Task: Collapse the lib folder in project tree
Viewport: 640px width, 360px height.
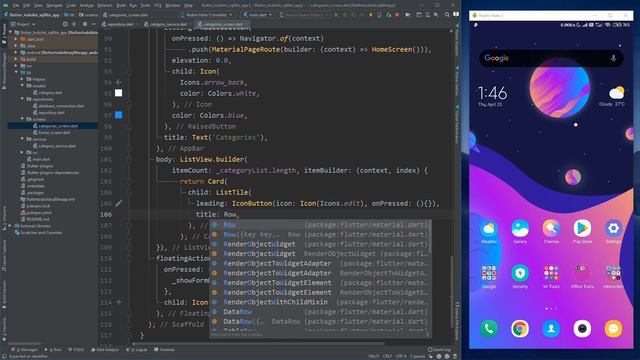Action: [16, 72]
